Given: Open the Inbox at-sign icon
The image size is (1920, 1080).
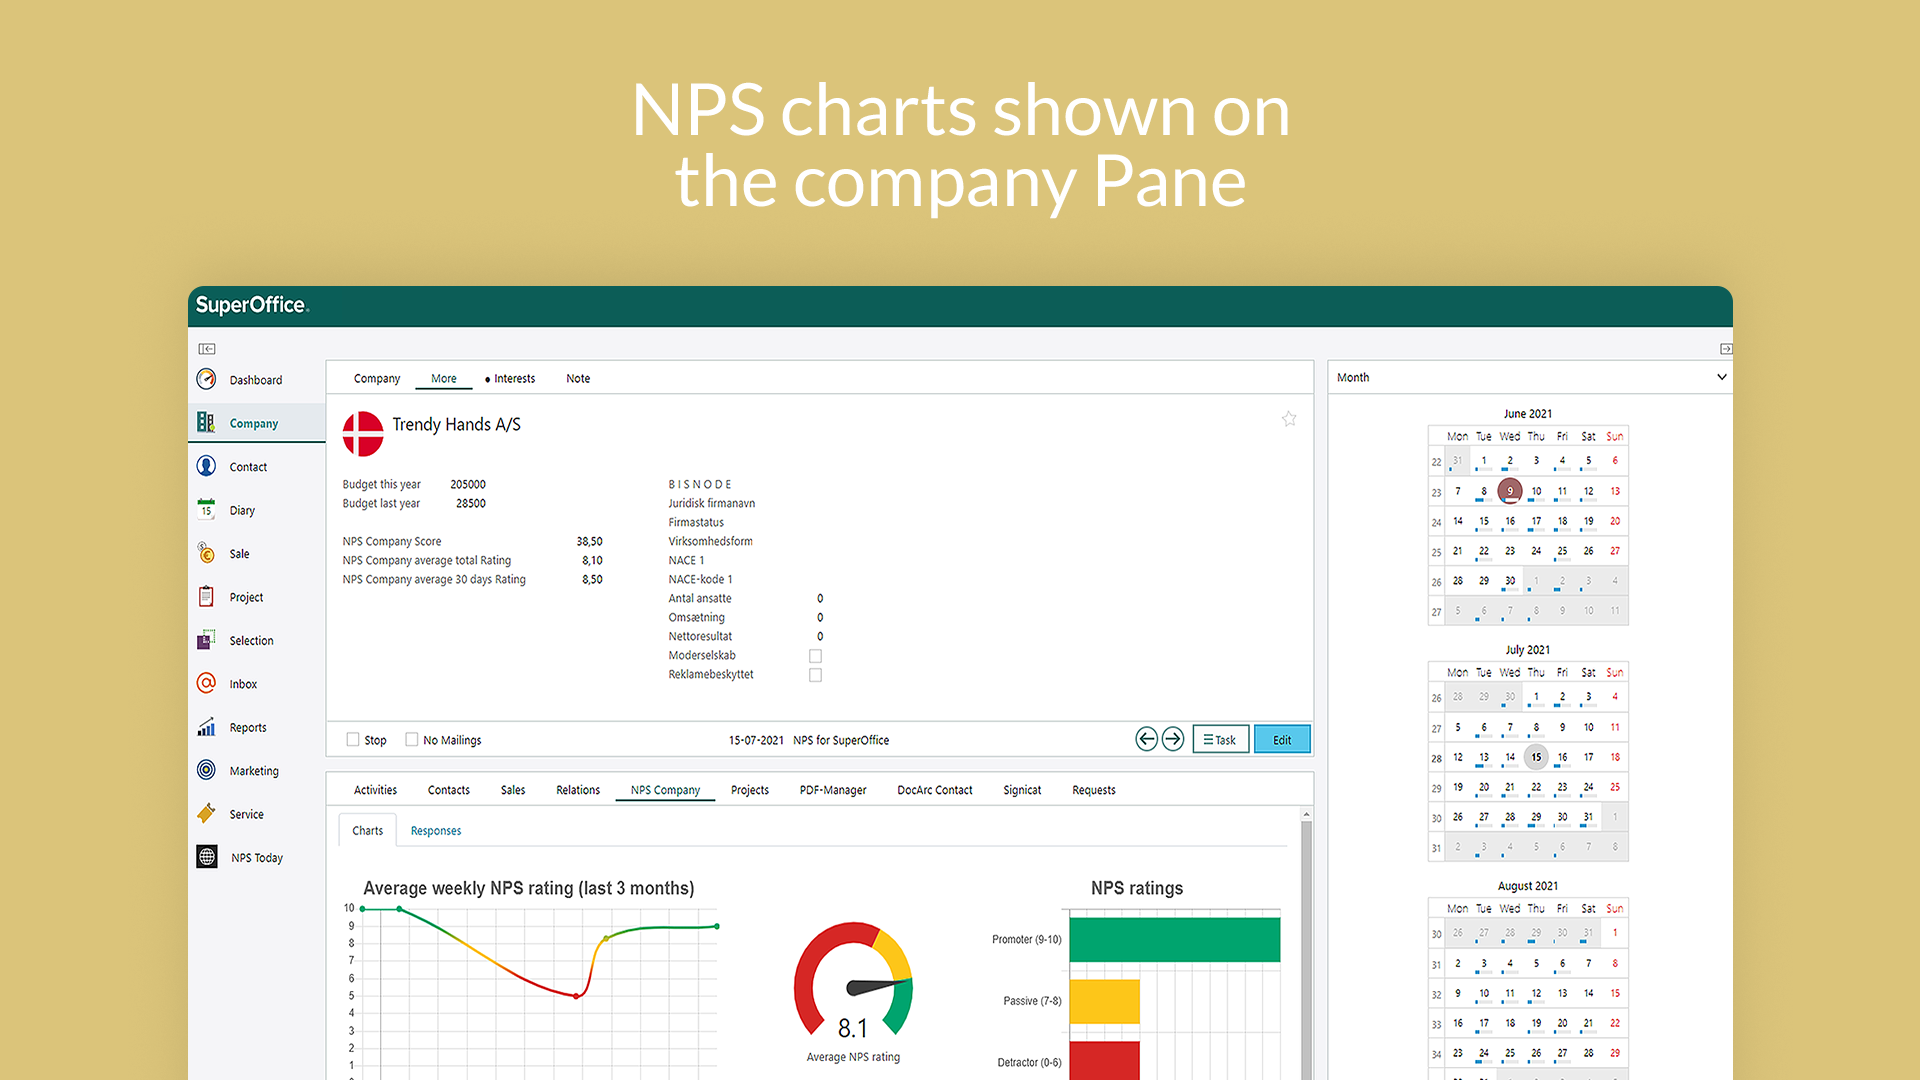Looking at the screenshot, I should click(x=206, y=683).
